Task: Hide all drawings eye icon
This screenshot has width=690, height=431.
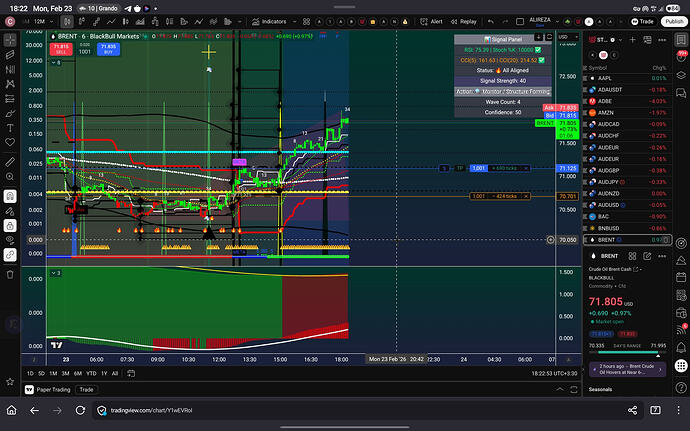Action: tap(10, 240)
